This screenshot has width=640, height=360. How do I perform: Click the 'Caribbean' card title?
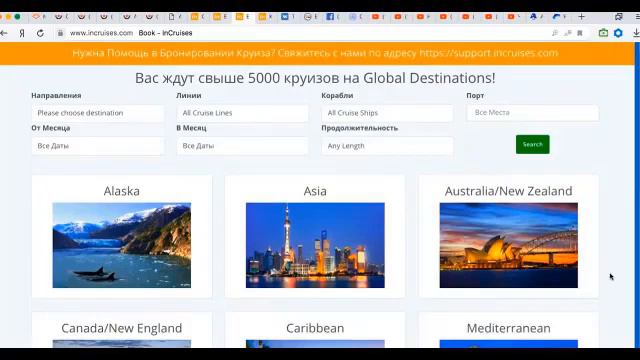click(315, 328)
